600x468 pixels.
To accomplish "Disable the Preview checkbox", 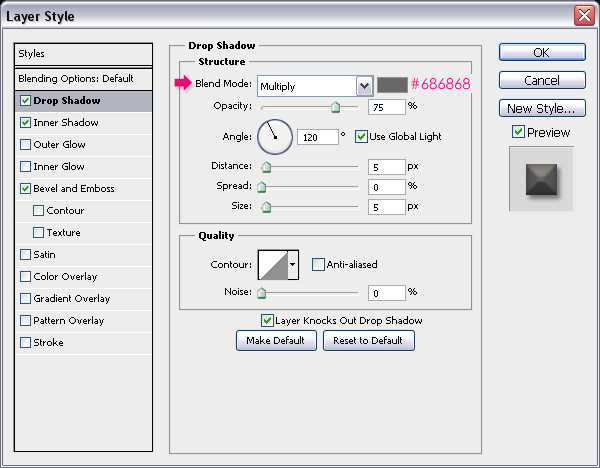I will [x=517, y=132].
